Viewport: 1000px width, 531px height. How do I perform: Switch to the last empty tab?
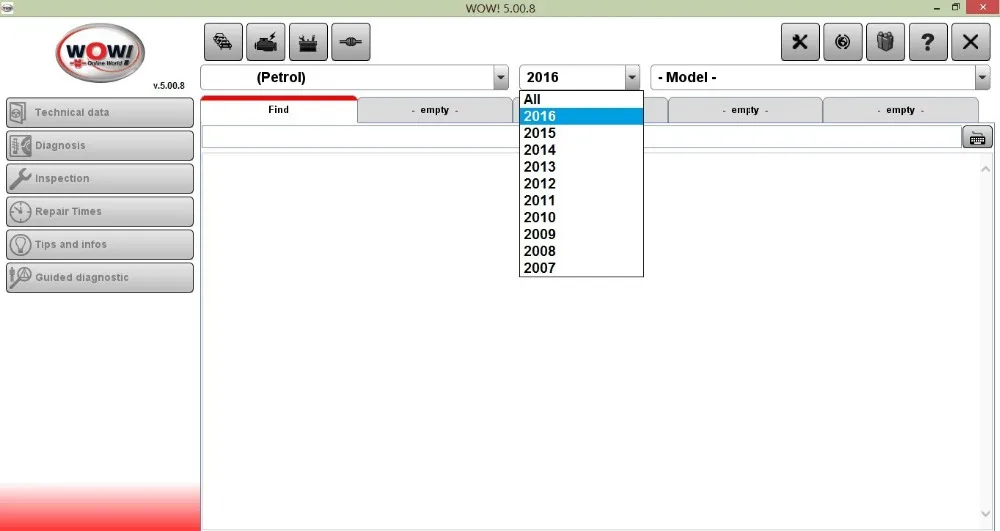[900, 110]
